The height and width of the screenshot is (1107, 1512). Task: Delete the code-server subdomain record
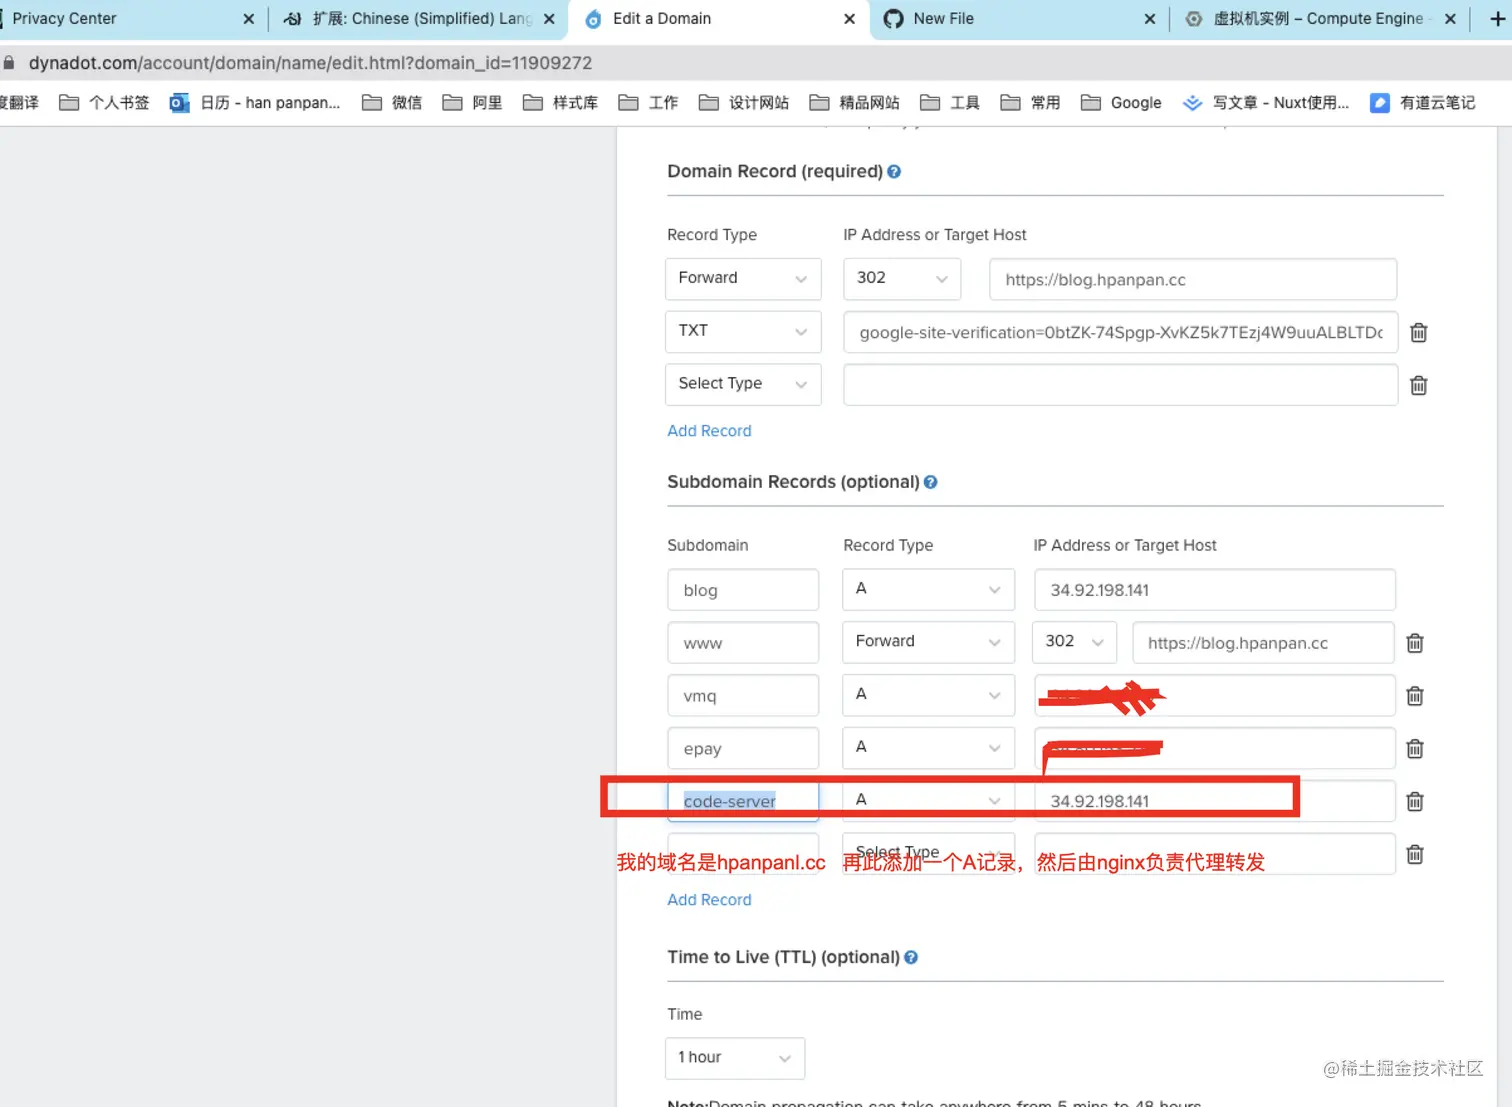point(1415,801)
